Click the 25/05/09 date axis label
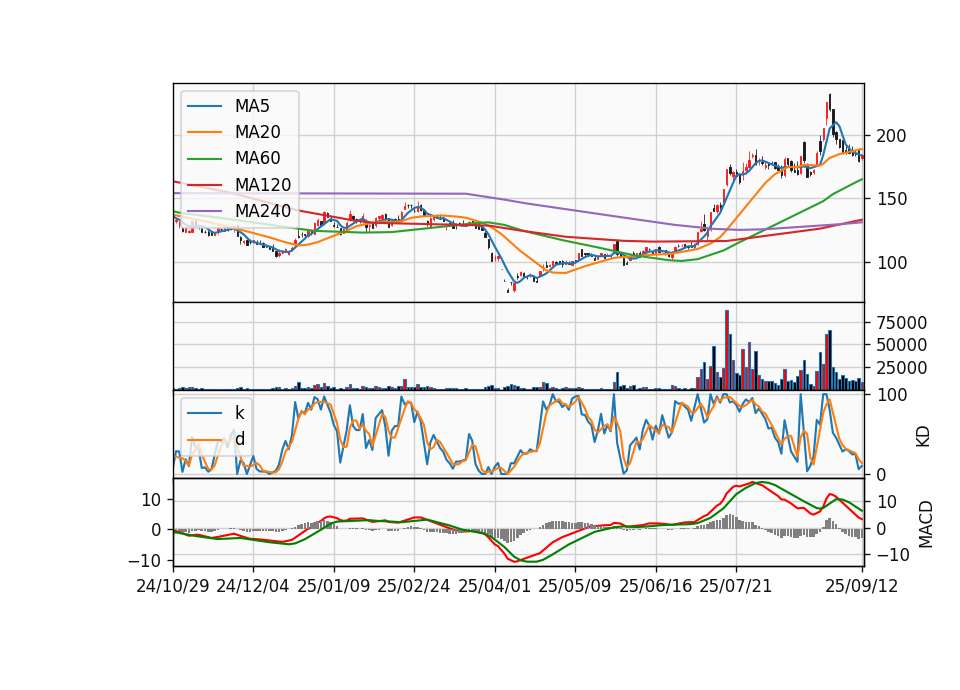The height and width of the screenshot is (690, 960). pyautogui.click(x=575, y=586)
